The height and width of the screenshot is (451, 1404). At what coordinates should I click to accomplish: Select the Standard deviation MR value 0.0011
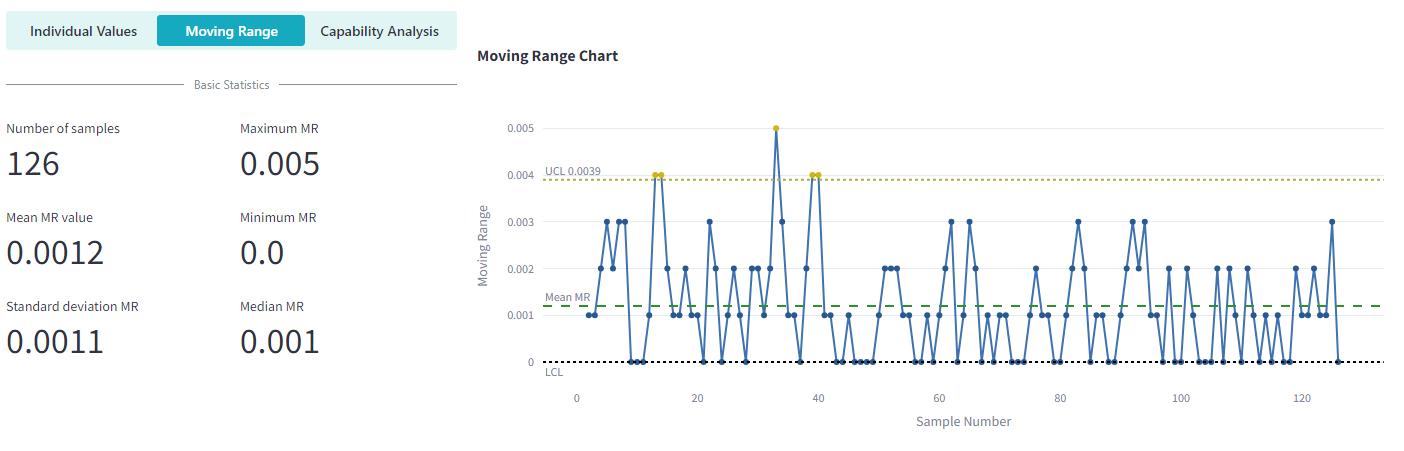pyautogui.click(x=55, y=342)
